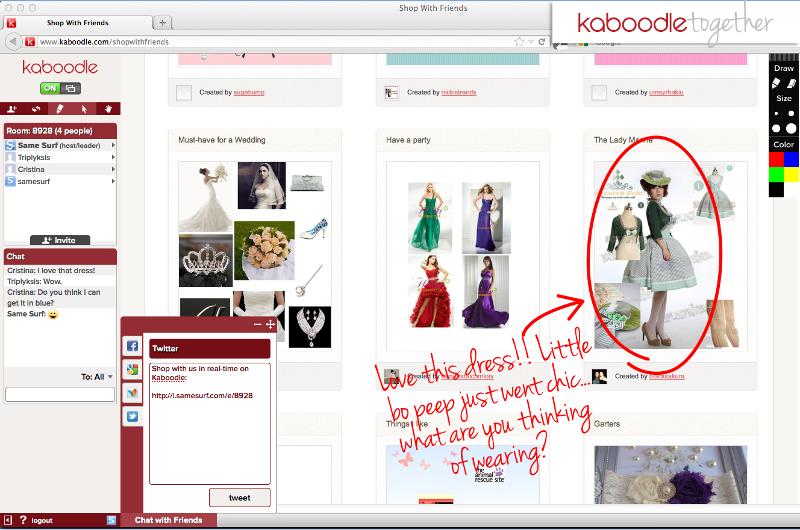This screenshot has height=530, width=800.
Task: Click chat message 'Cristina: I love that dress!'
Action: click(x=51, y=270)
